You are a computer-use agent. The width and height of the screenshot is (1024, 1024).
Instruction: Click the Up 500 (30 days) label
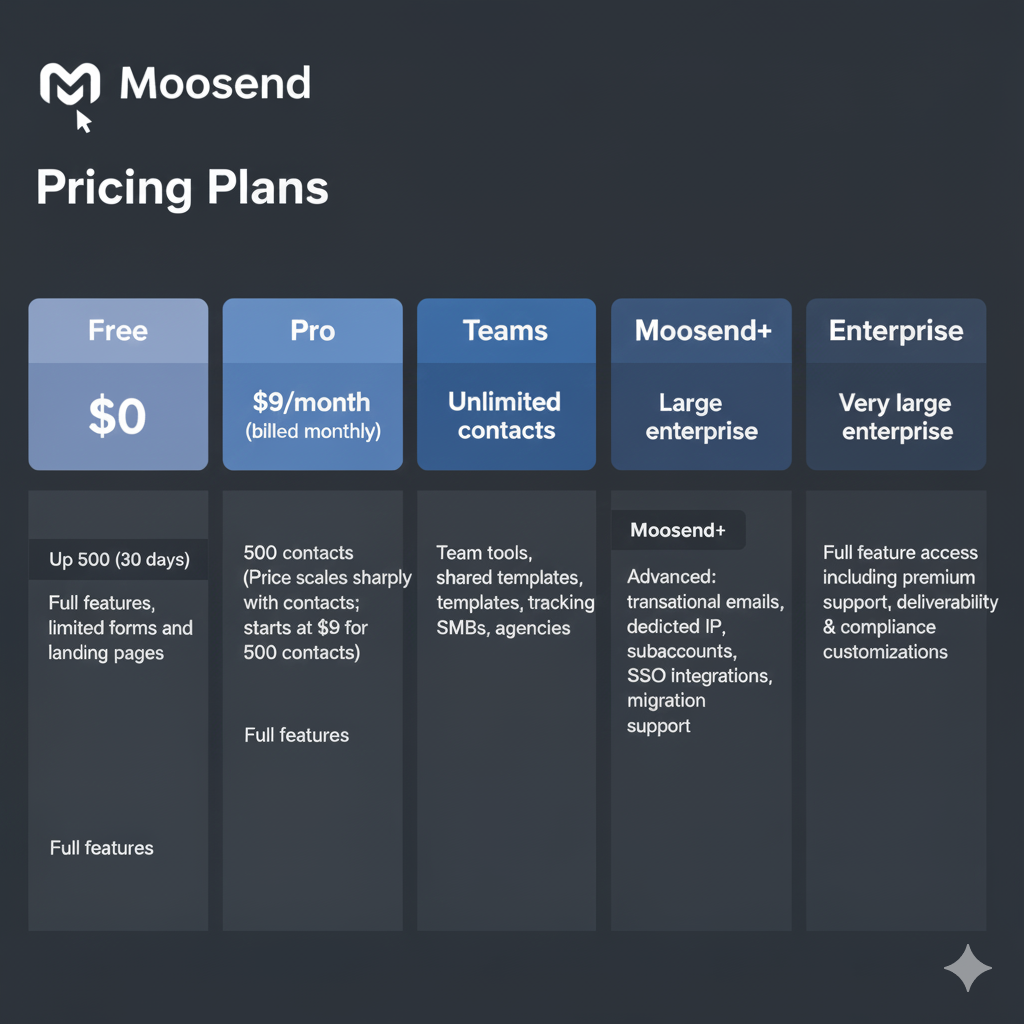119,560
